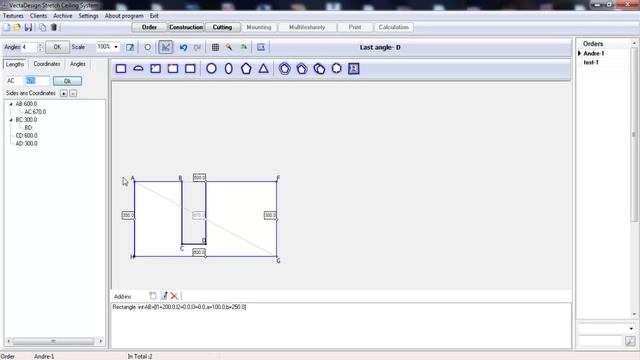This screenshot has height=360, width=640.
Task: Select the overlapping pentagons shape icon
Action: pos(319,69)
